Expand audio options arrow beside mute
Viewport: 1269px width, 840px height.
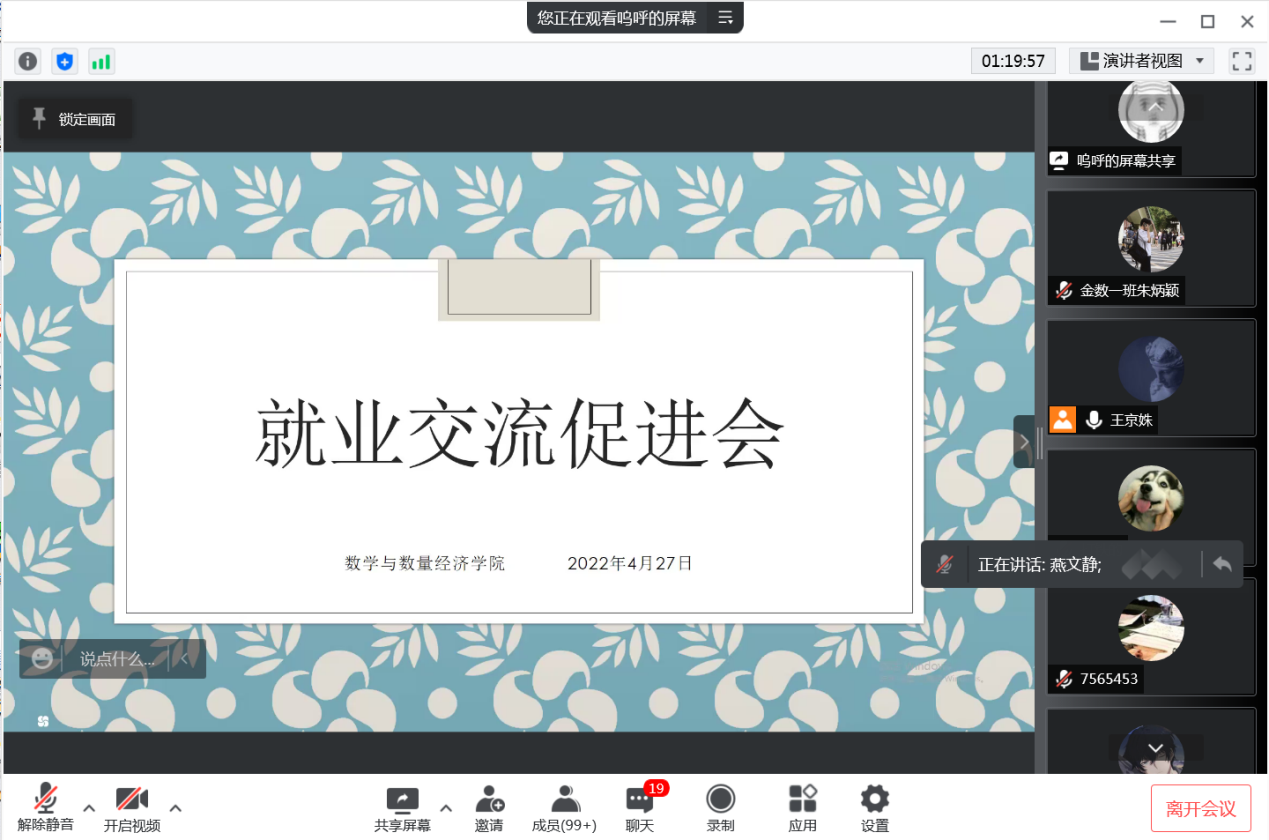pyautogui.click(x=89, y=808)
